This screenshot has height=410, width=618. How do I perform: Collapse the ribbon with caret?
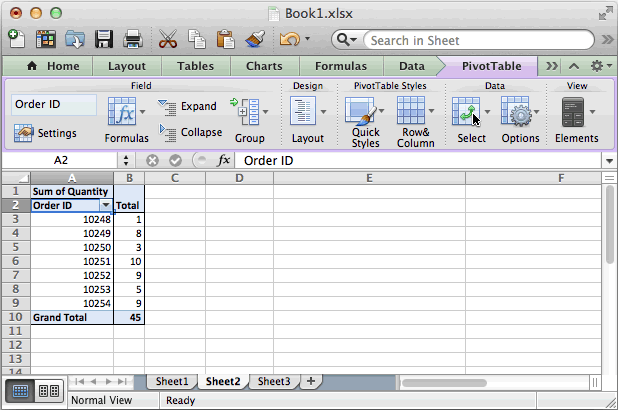pos(574,66)
